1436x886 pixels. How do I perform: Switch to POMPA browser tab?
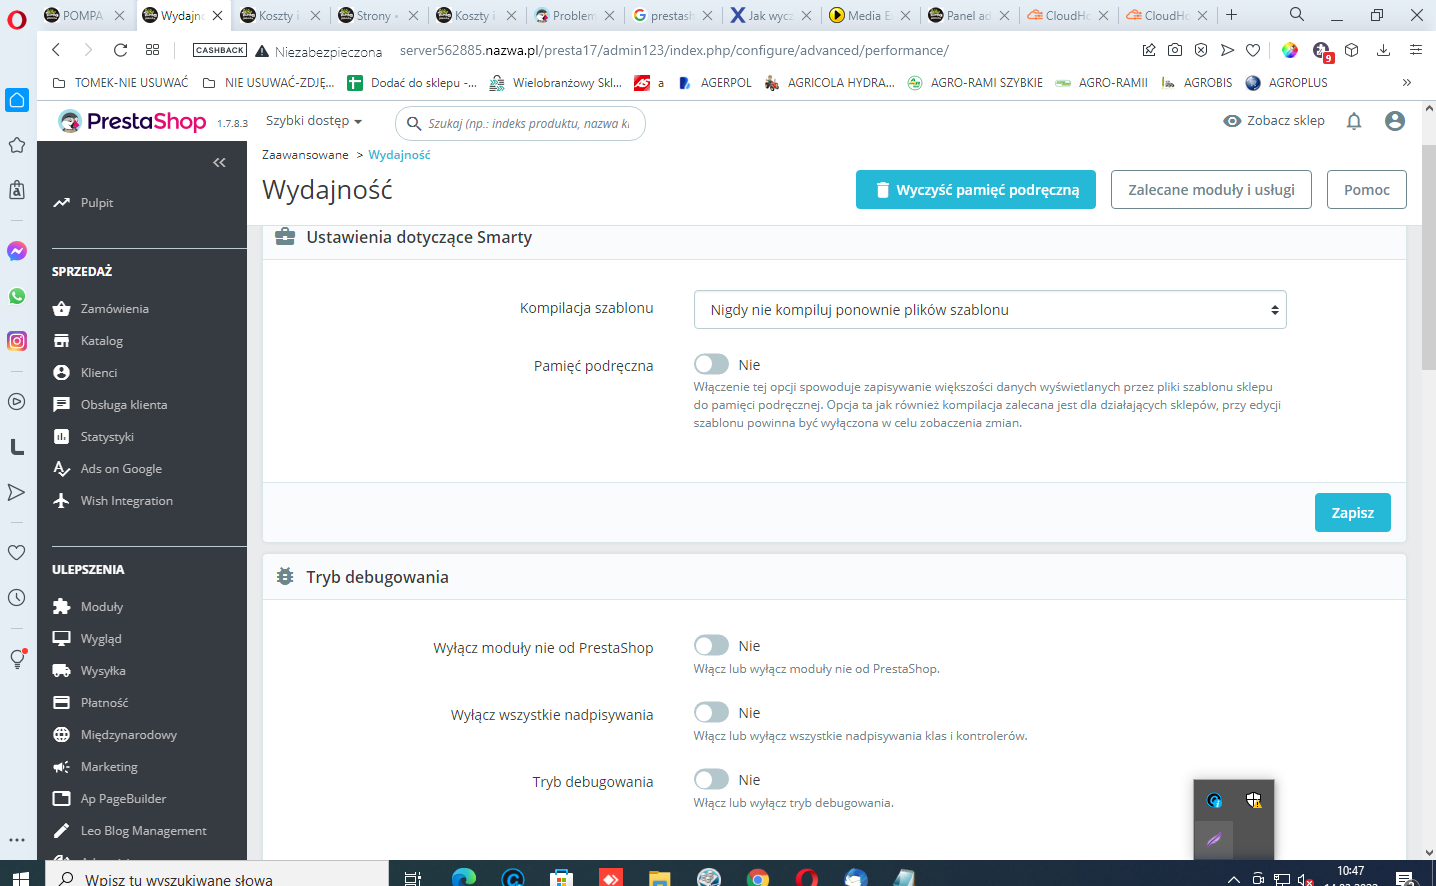point(84,15)
